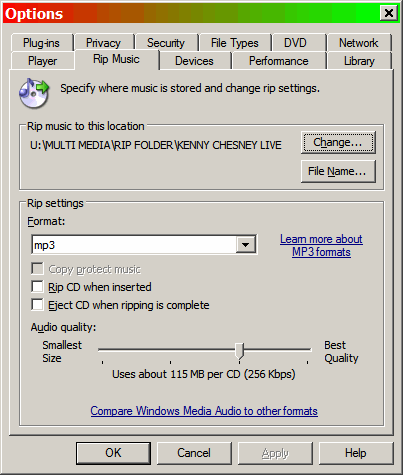The width and height of the screenshot is (403, 475).
Task: Select the Plug-ins tab
Action: click(x=41, y=43)
